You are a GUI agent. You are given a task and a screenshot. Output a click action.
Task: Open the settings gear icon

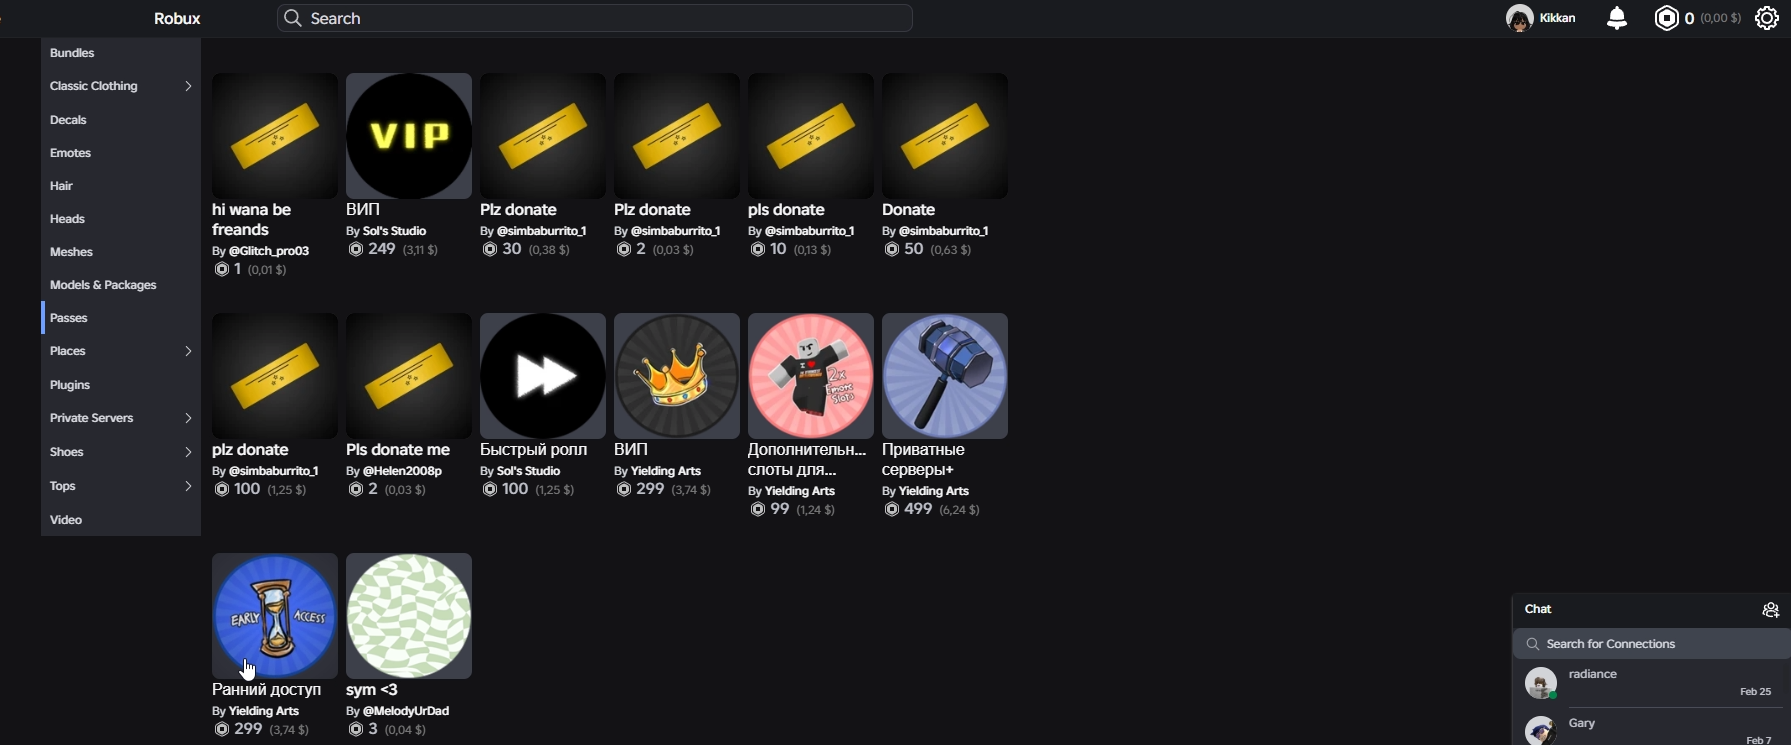1767,18
